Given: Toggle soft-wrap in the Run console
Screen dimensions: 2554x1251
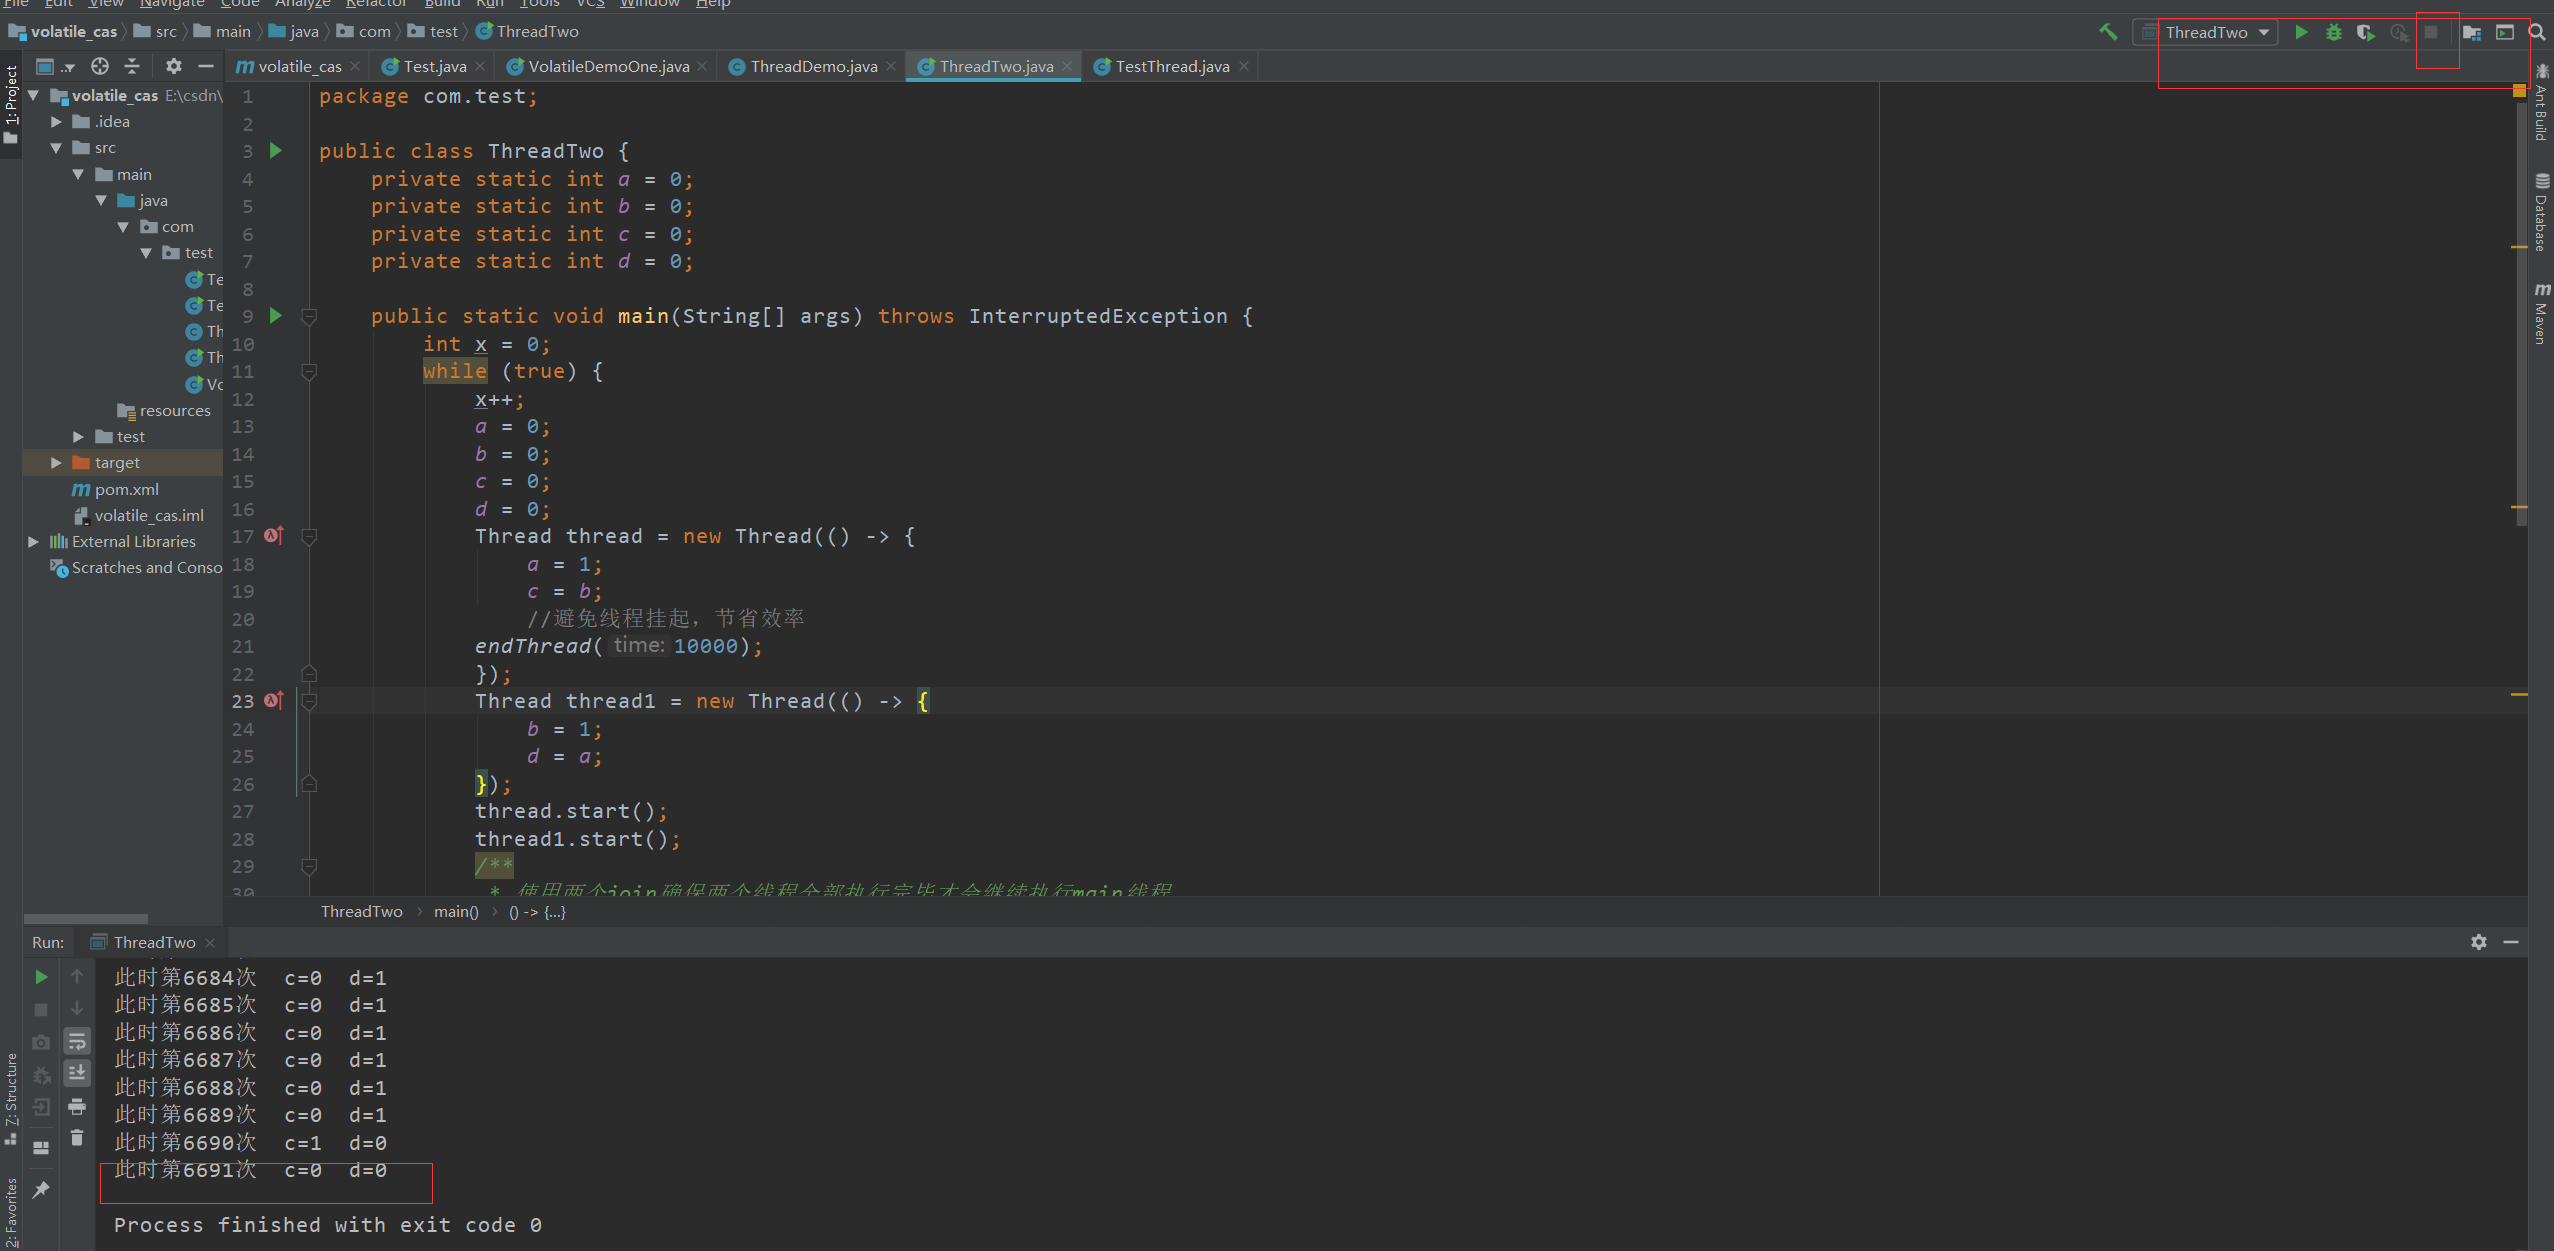Looking at the screenshot, I should (77, 1041).
